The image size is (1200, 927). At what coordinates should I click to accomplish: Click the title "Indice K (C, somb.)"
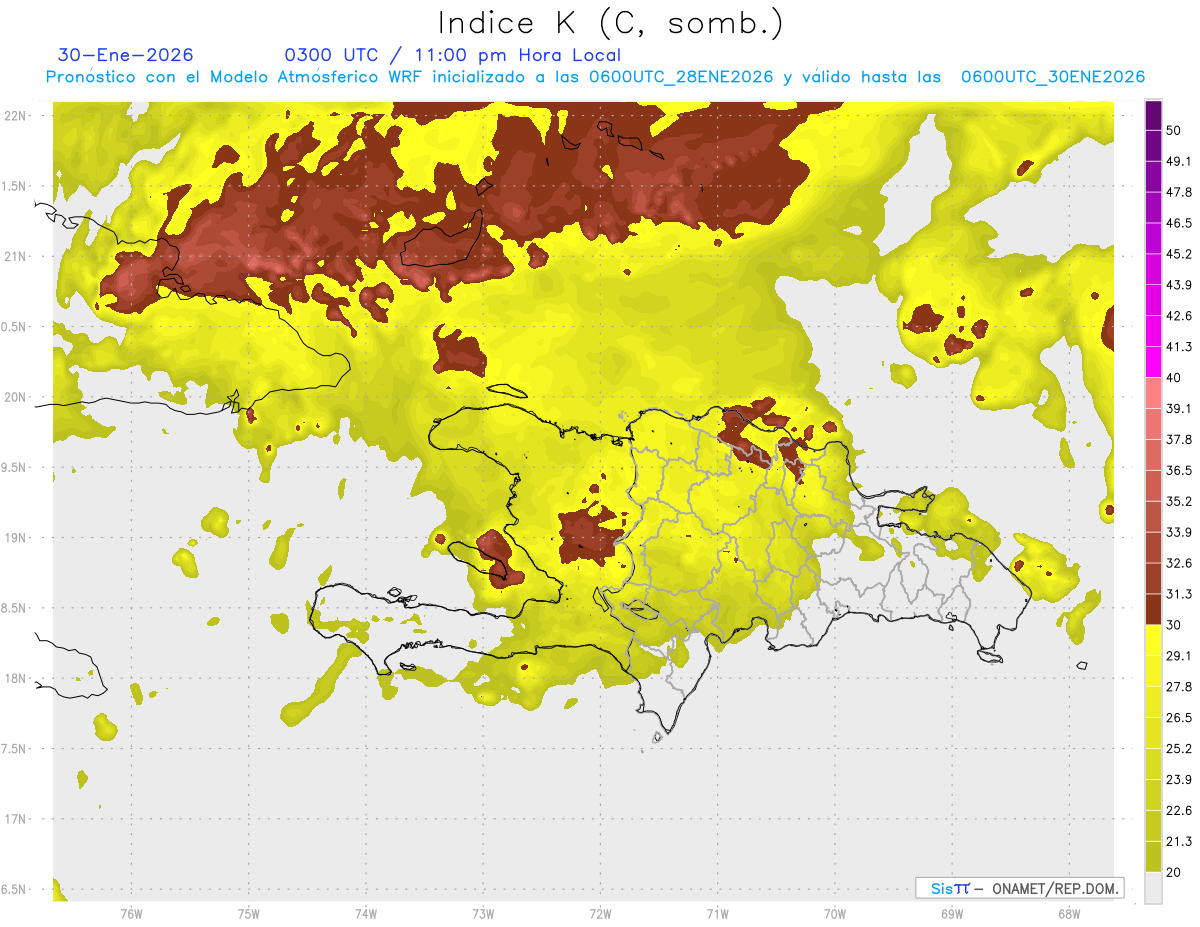click(x=611, y=23)
